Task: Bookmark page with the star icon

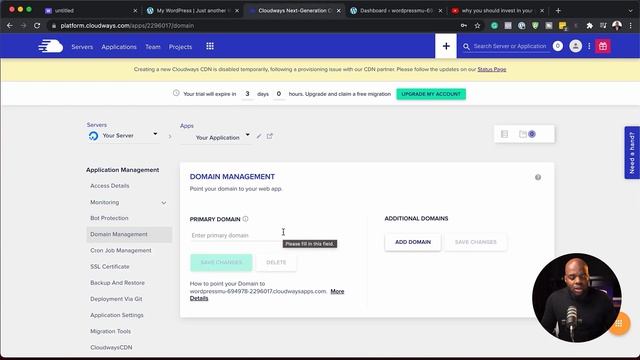Action: tap(477, 25)
